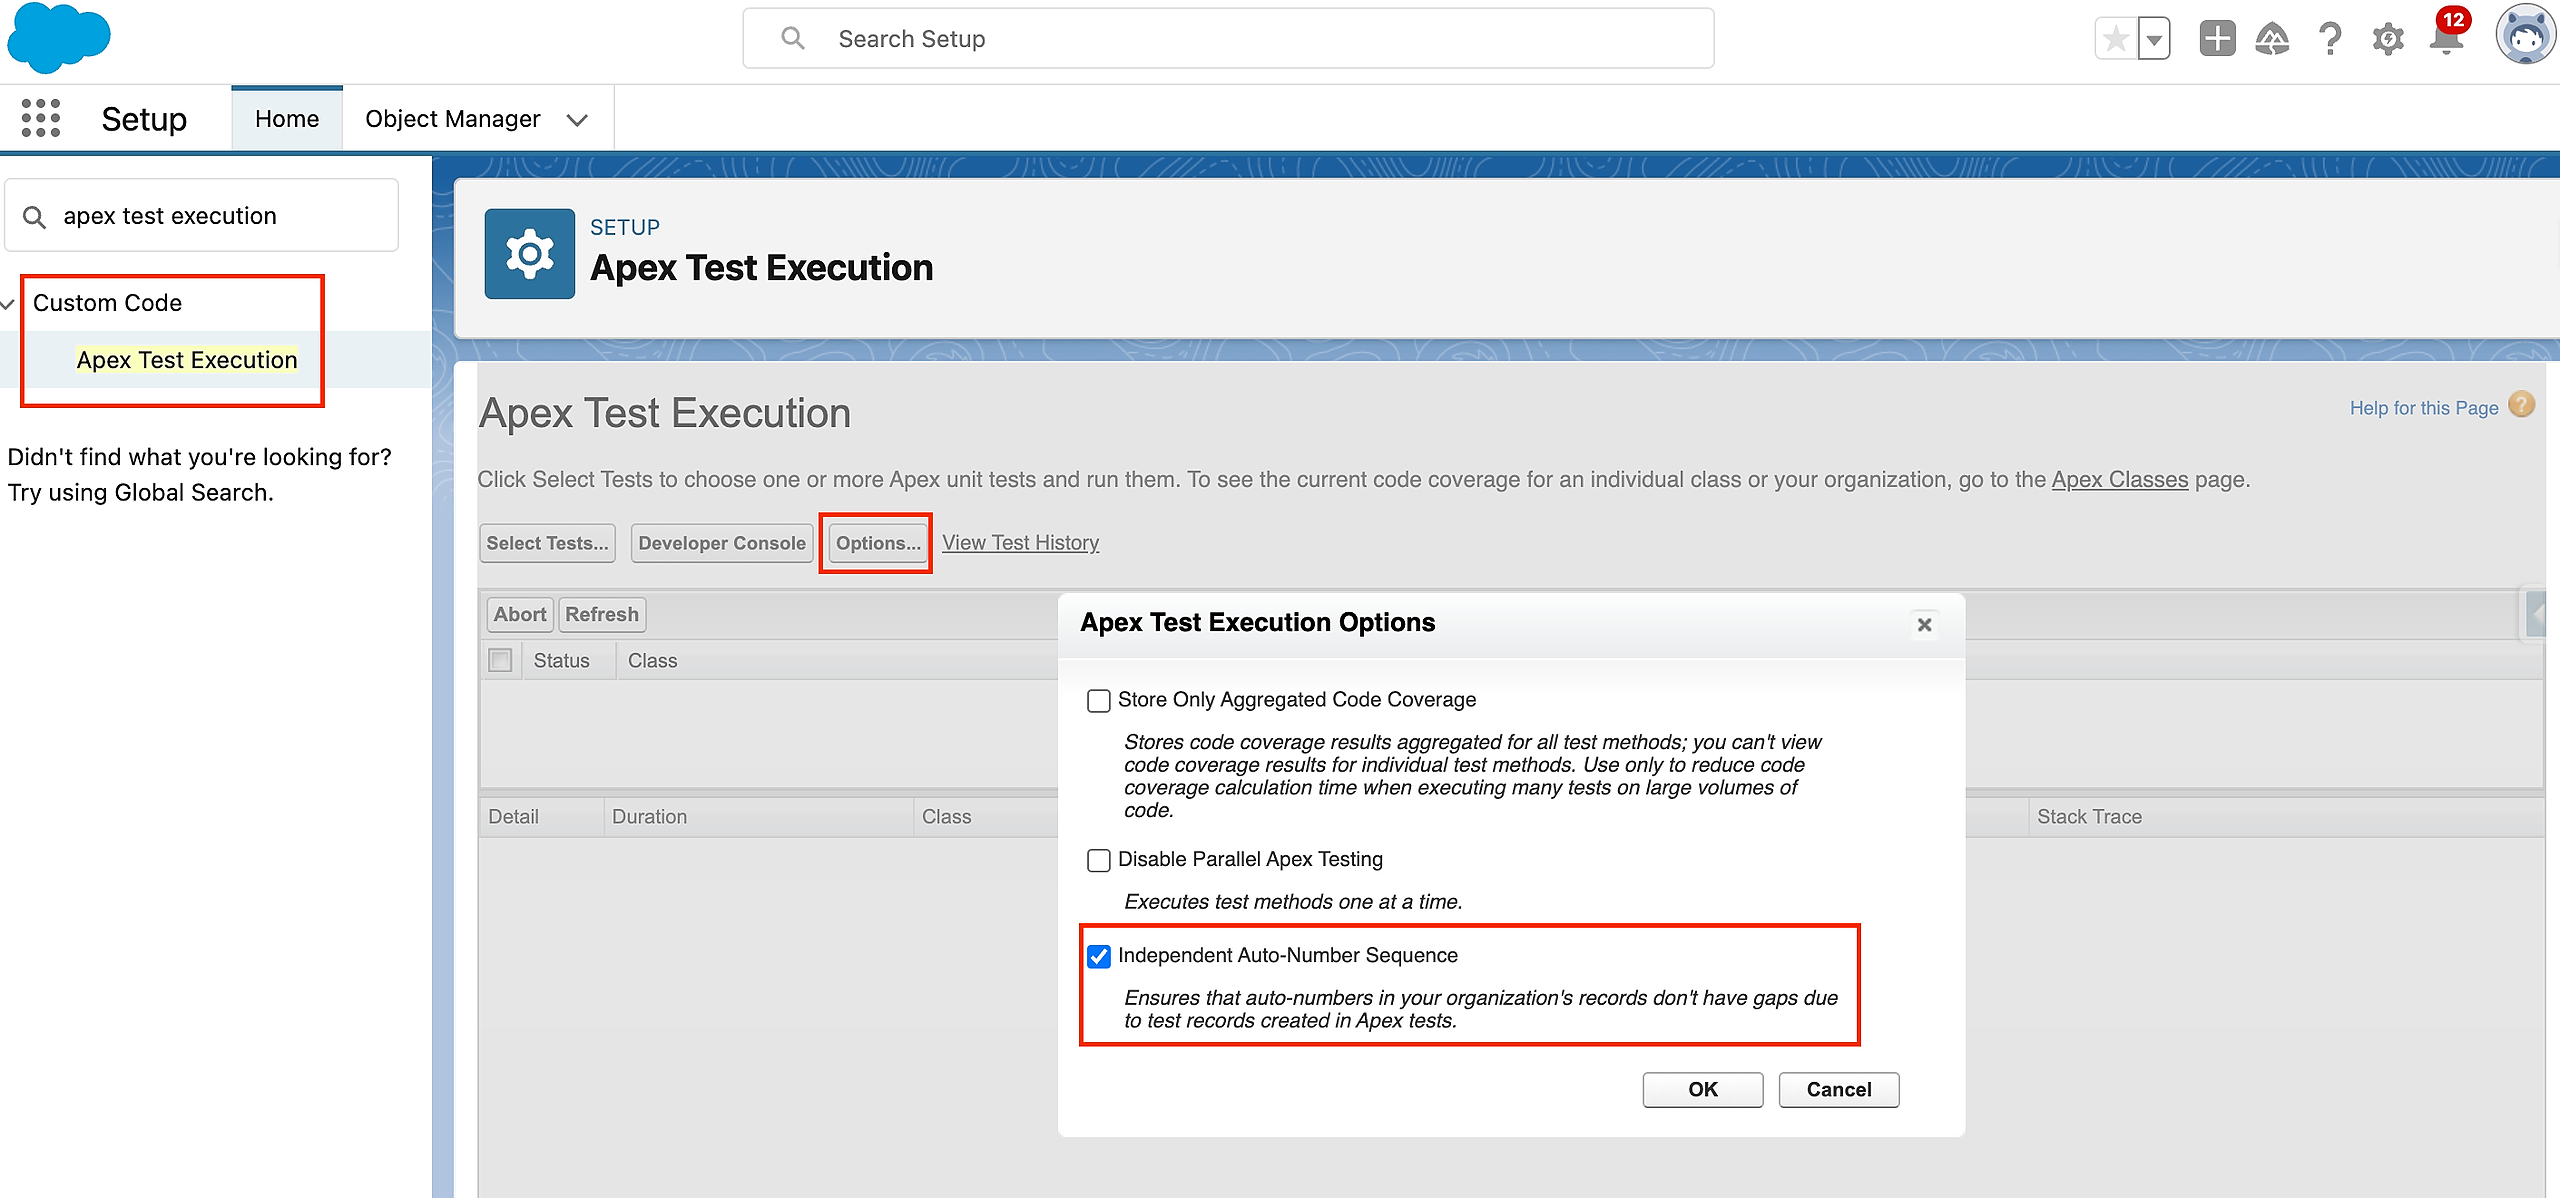The image size is (2560, 1198).
Task: Open global actions plus icon
Action: pos(2217,39)
